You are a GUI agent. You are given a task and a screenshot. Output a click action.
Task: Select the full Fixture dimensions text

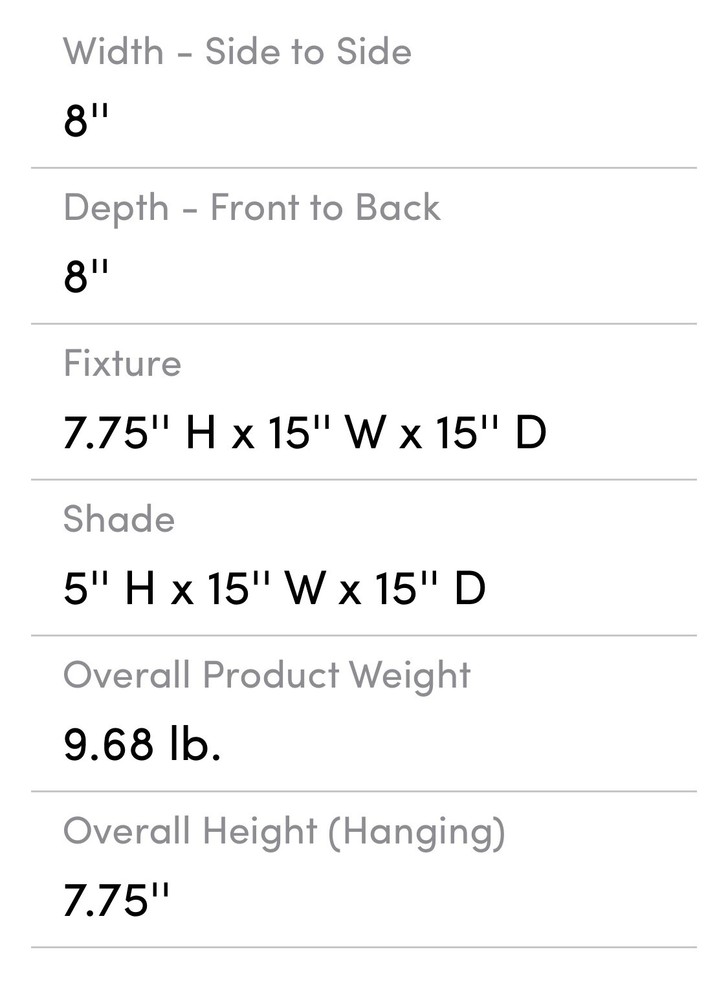[x=305, y=433]
